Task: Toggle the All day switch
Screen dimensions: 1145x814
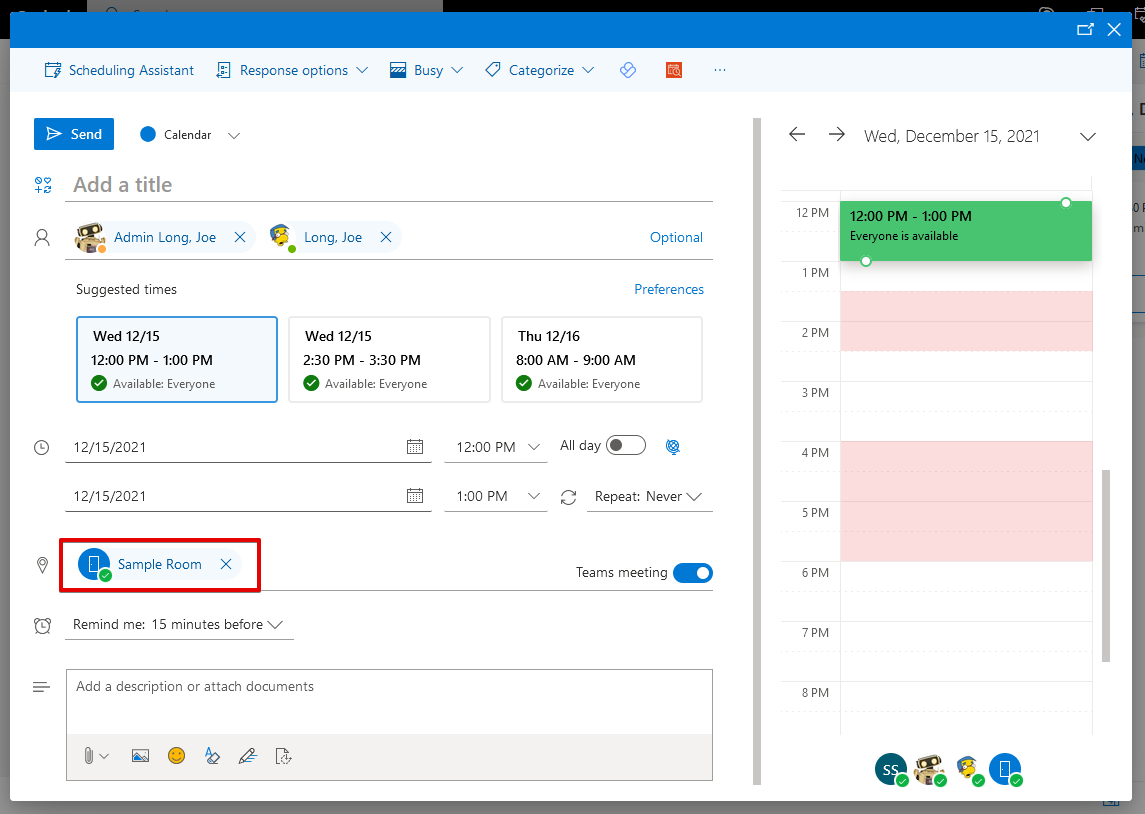Action: point(626,446)
